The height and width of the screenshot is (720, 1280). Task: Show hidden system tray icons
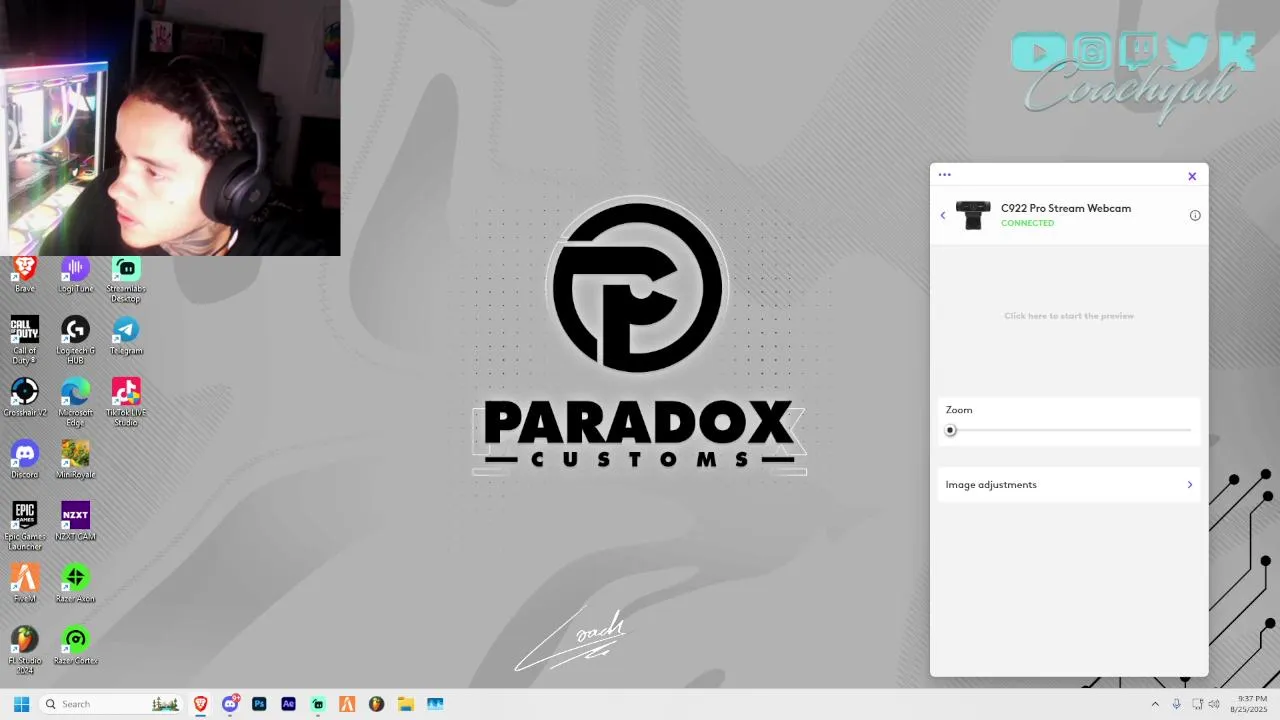(1155, 704)
